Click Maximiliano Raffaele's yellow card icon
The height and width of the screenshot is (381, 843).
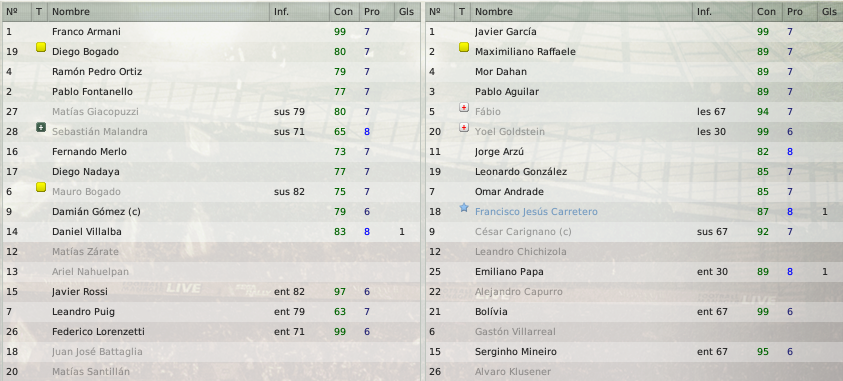pyautogui.click(x=464, y=48)
